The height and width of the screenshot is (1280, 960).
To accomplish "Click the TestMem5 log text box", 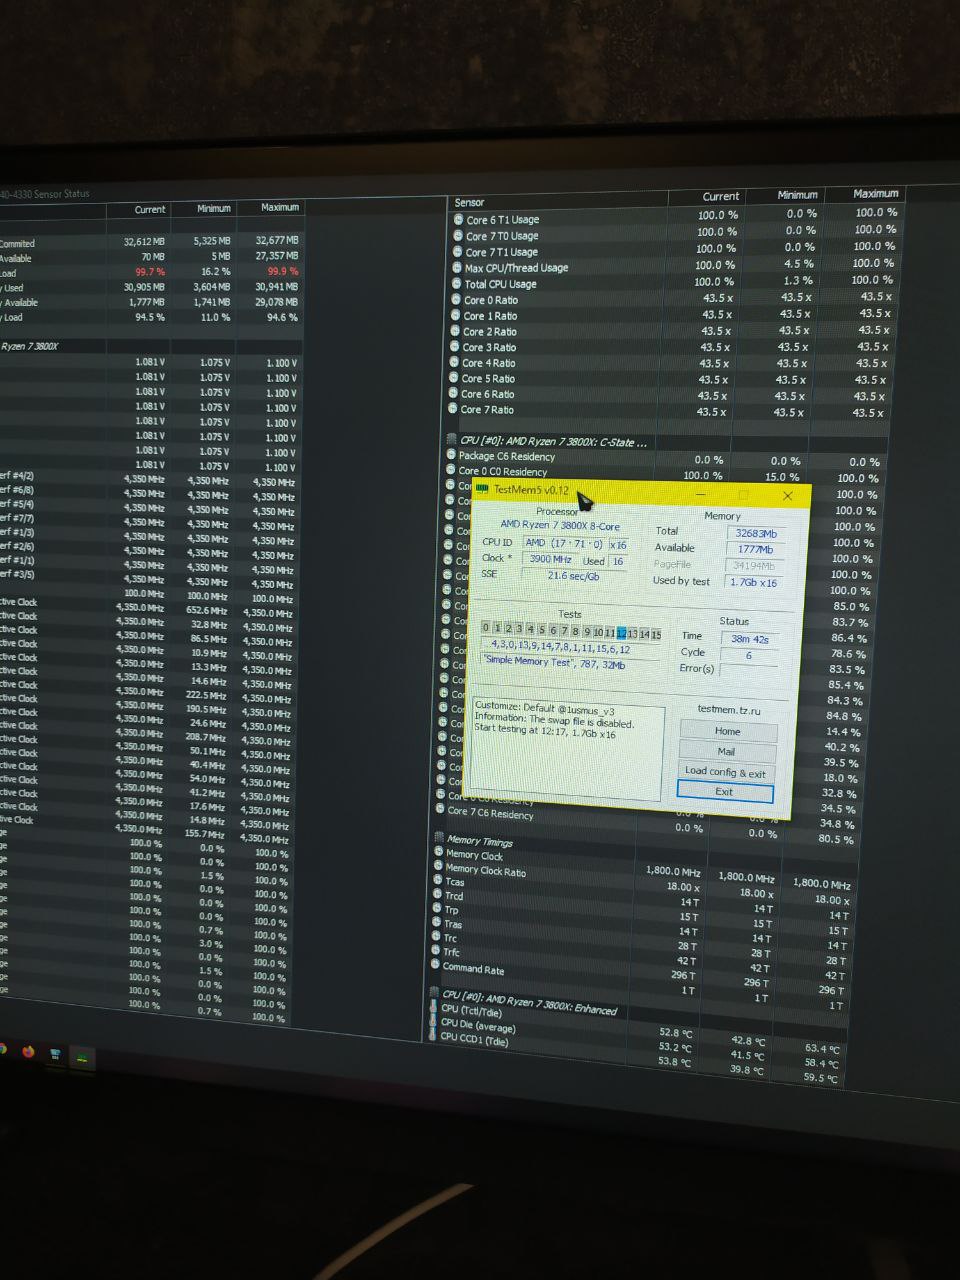I will pyautogui.click(x=567, y=747).
